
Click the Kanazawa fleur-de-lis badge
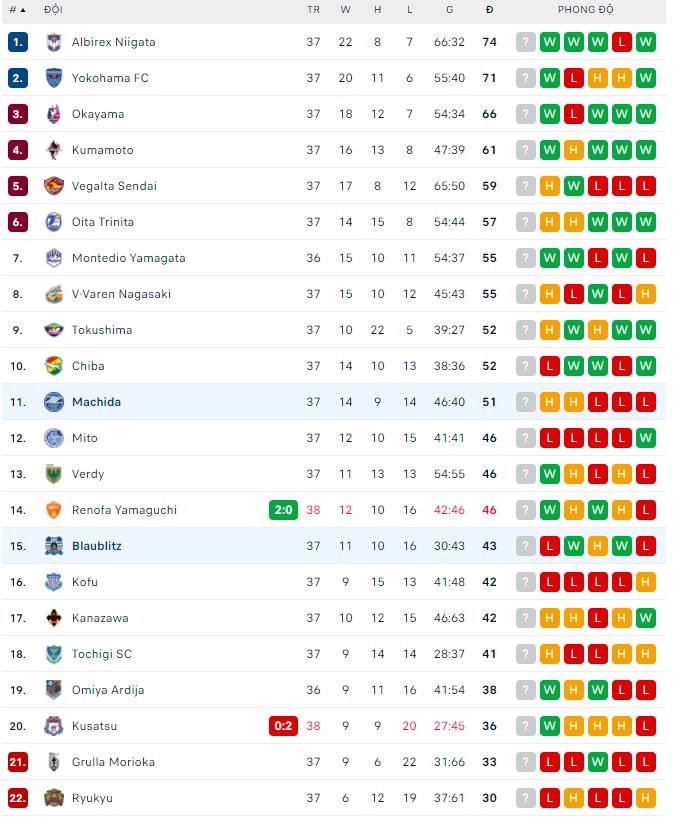pyautogui.click(x=54, y=618)
